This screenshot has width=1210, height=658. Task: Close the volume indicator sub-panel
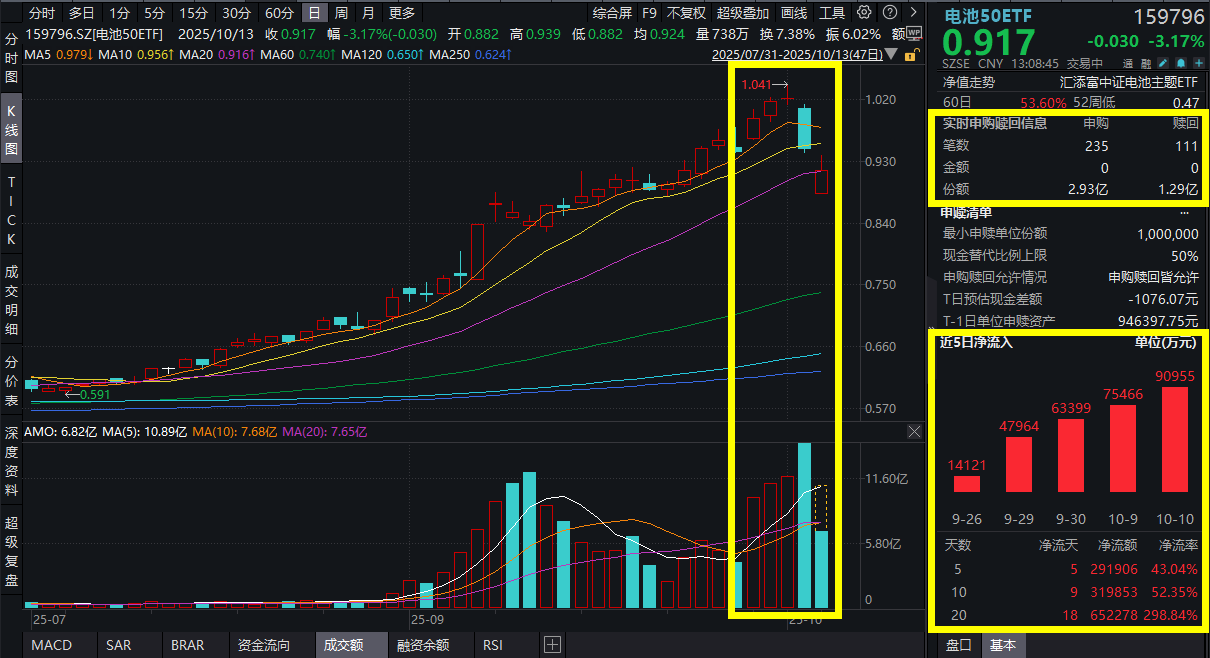(x=914, y=432)
